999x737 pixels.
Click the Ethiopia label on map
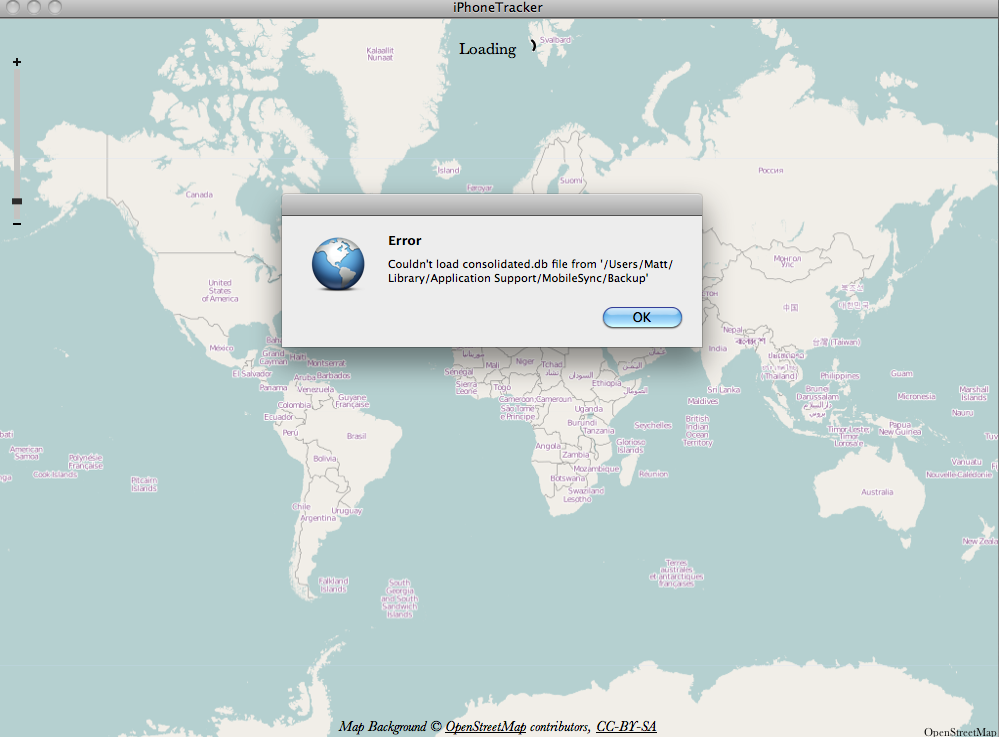607,383
